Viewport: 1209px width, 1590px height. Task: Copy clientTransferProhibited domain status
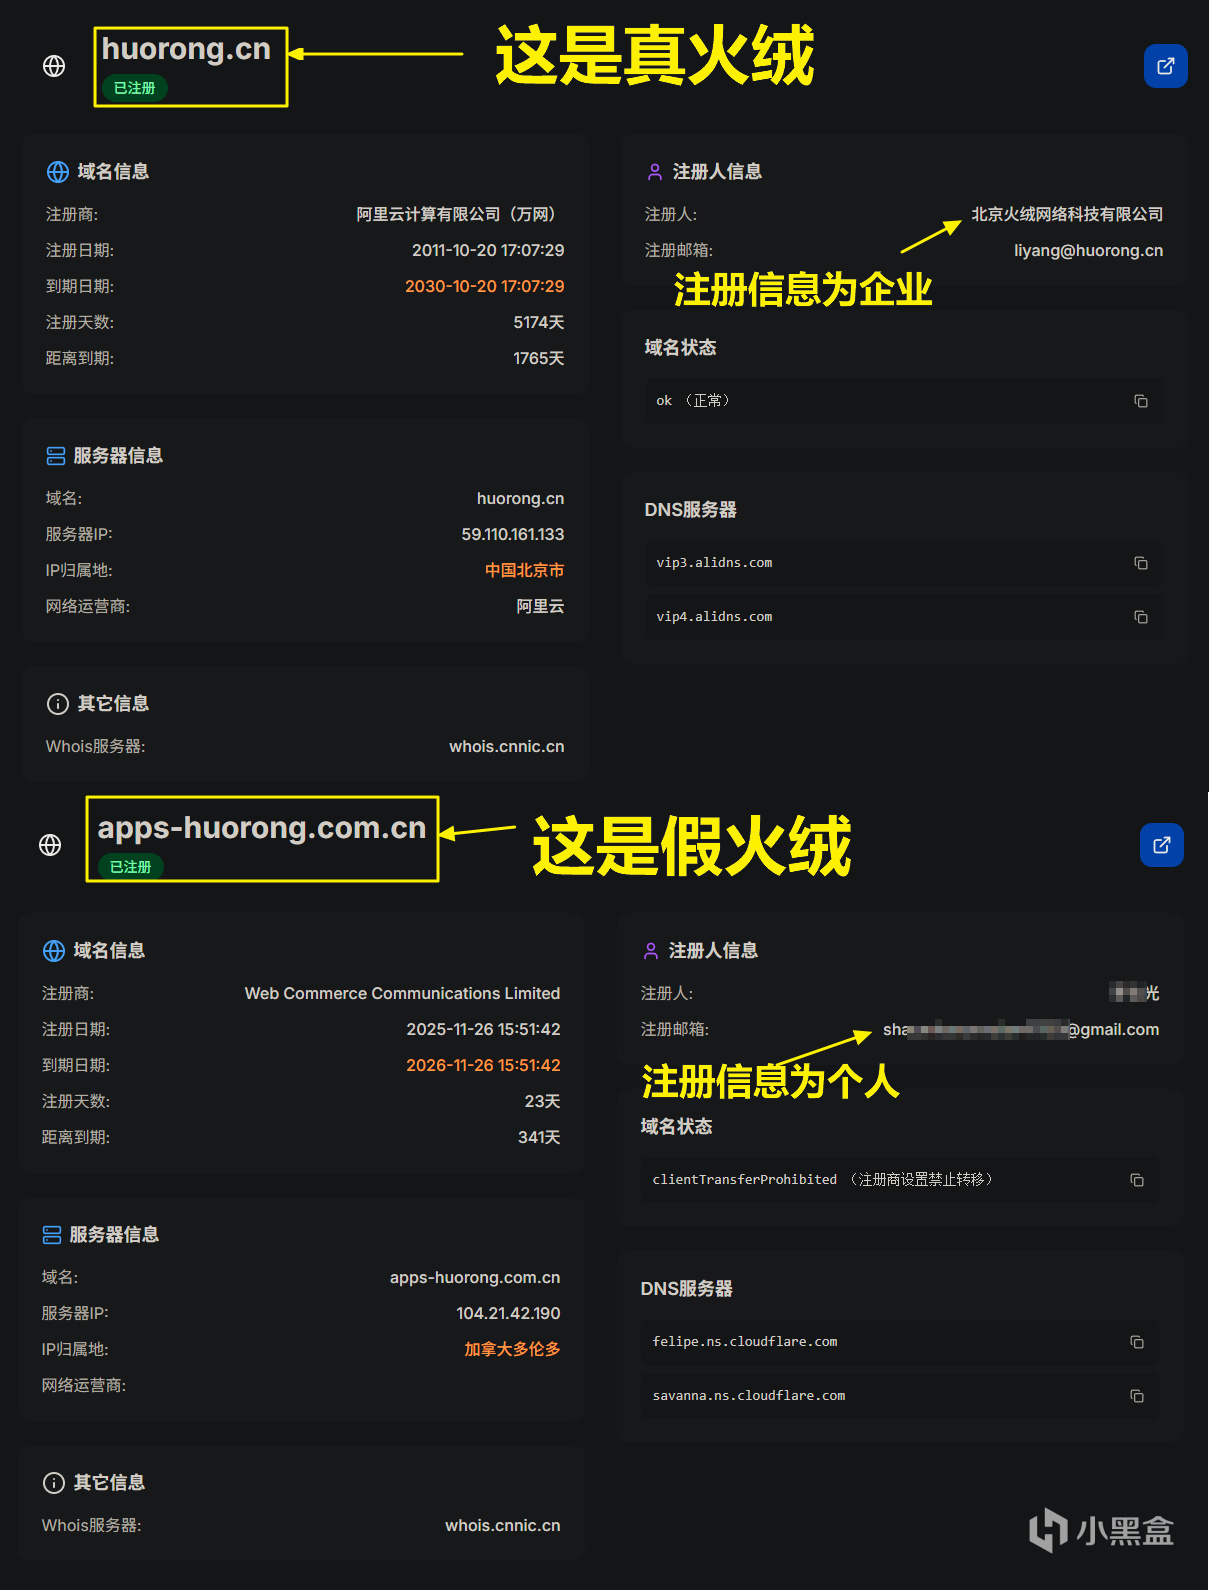[1136, 1180]
